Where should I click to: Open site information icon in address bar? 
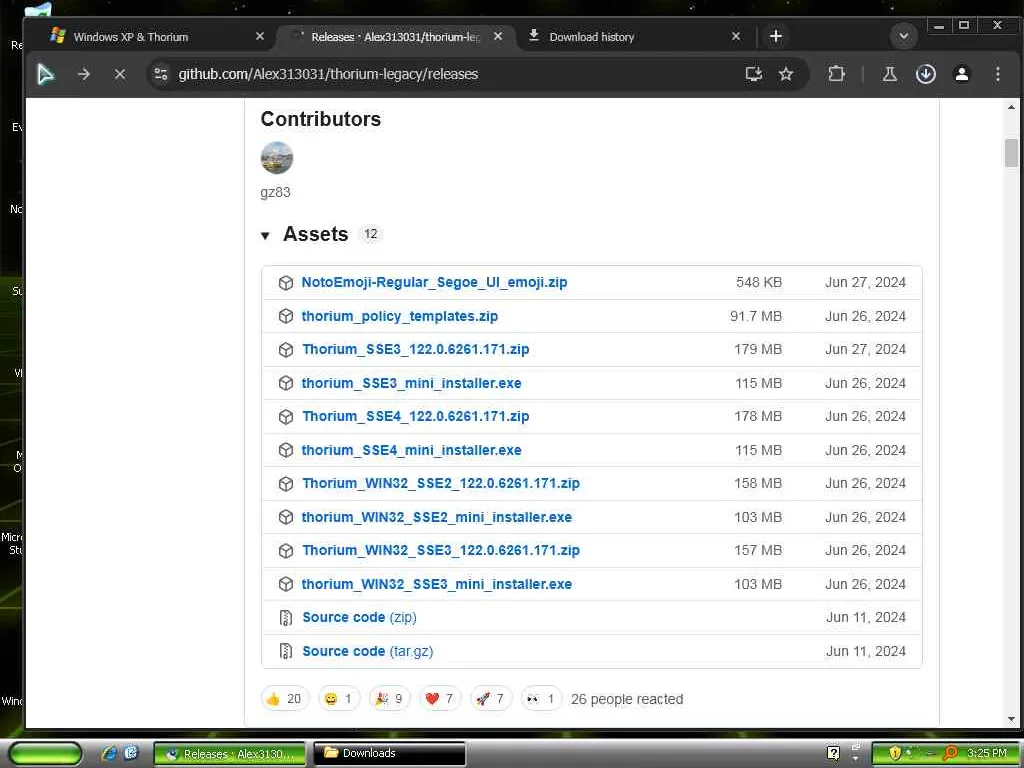coord(161,74)
